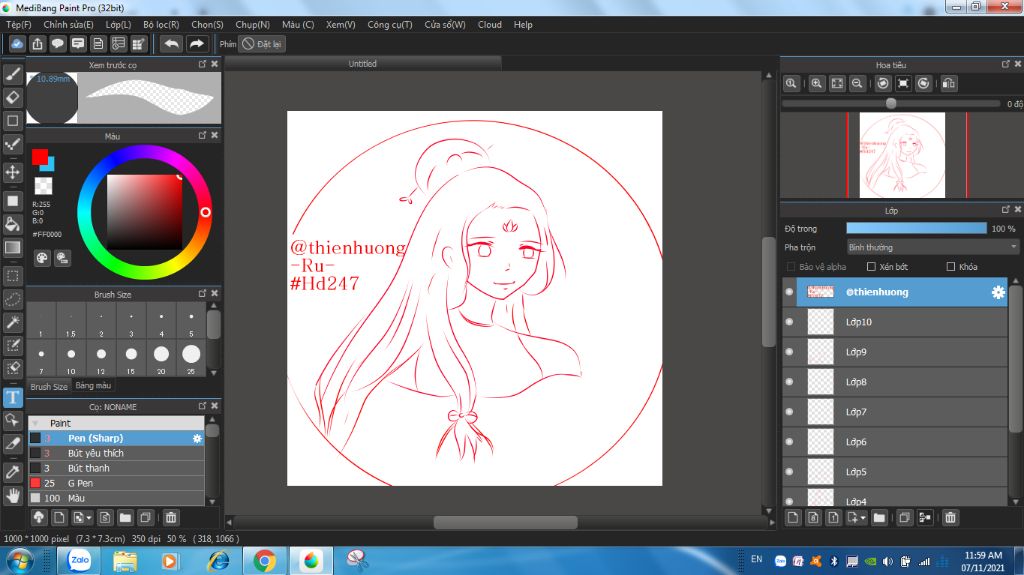Select the Bucket fill tool
The height and width of the screenshot is (575, 1024).
pyautogui.click(x=12, y=224)
